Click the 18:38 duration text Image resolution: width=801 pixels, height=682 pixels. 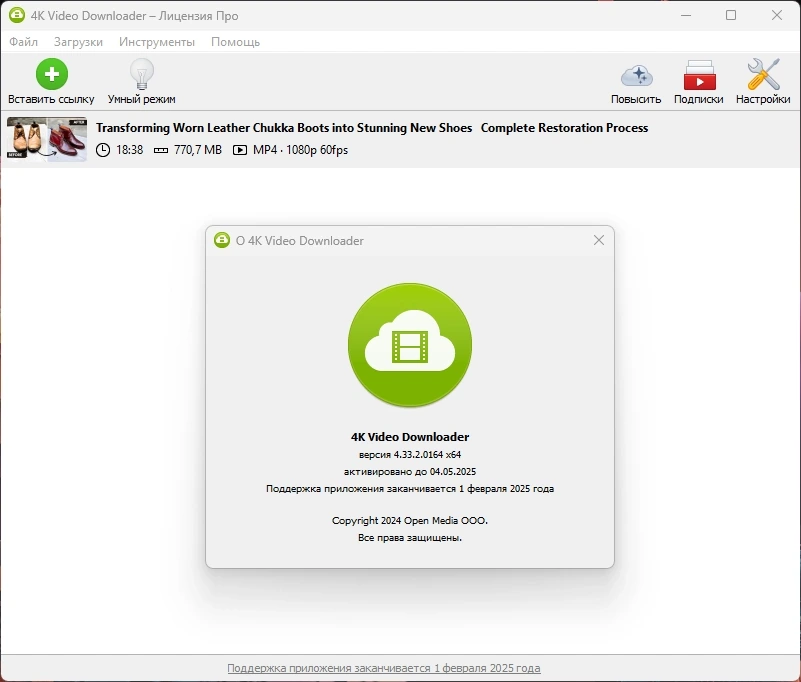pos(130,150)
